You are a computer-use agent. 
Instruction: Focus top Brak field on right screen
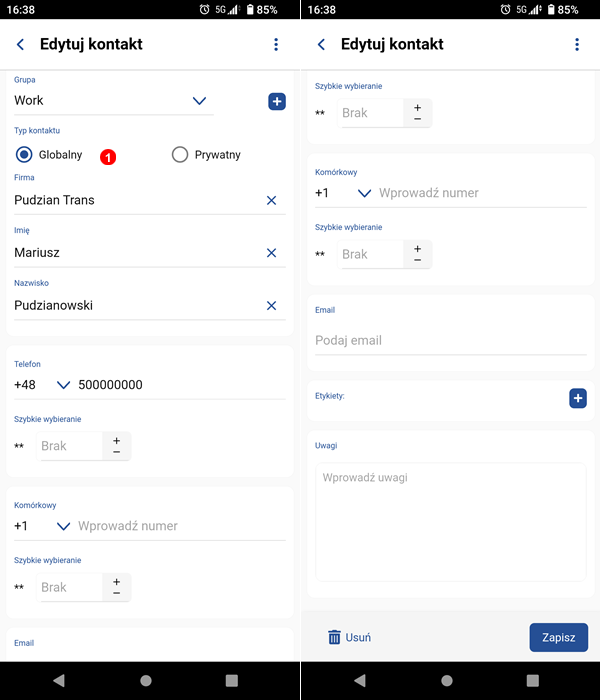click(x=371, y=113)
